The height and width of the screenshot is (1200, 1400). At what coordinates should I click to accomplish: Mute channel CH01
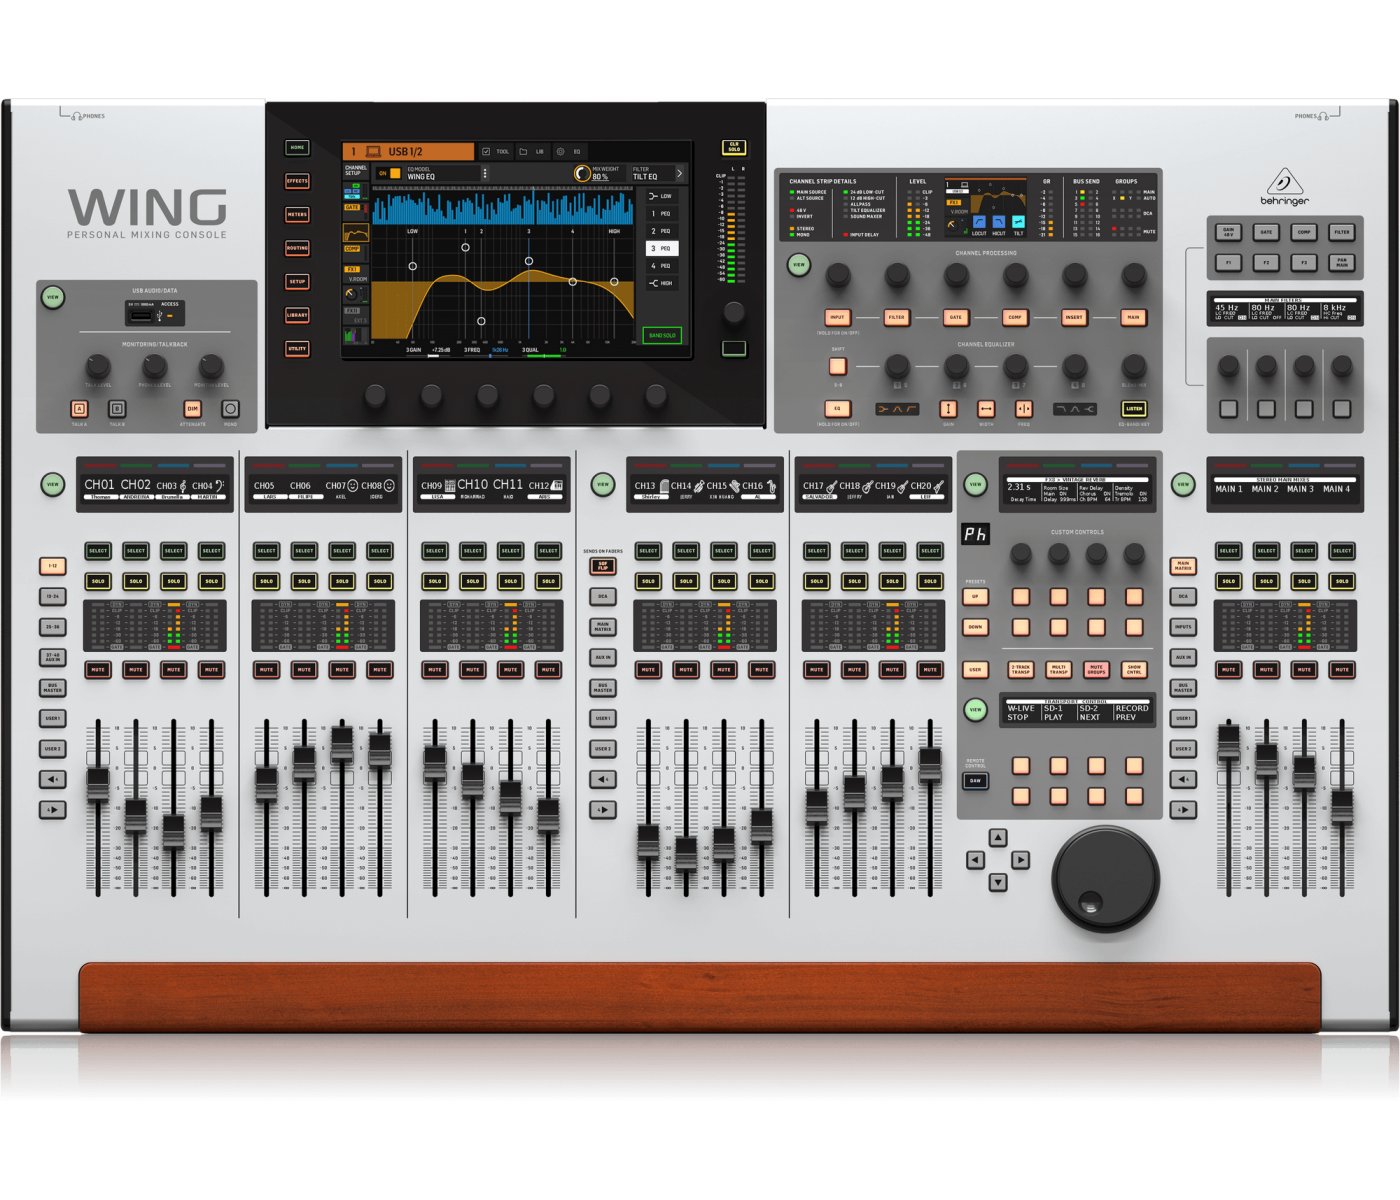tap(98, 670)
